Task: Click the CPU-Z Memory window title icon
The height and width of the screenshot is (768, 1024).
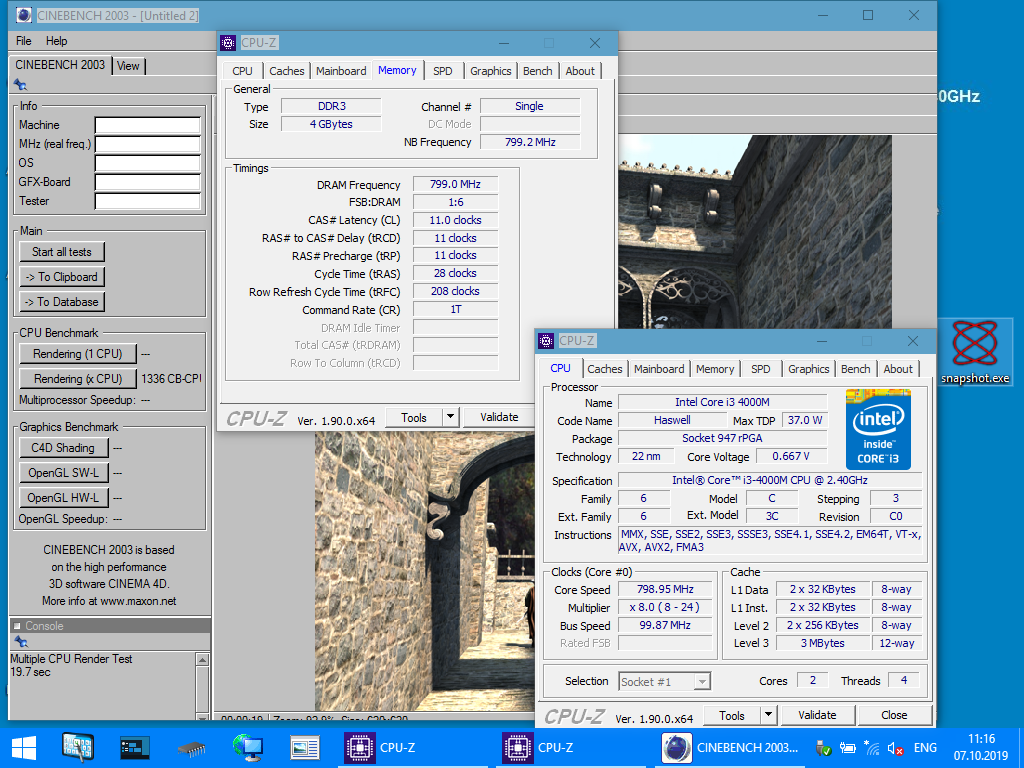Action: tap(228, 43)
